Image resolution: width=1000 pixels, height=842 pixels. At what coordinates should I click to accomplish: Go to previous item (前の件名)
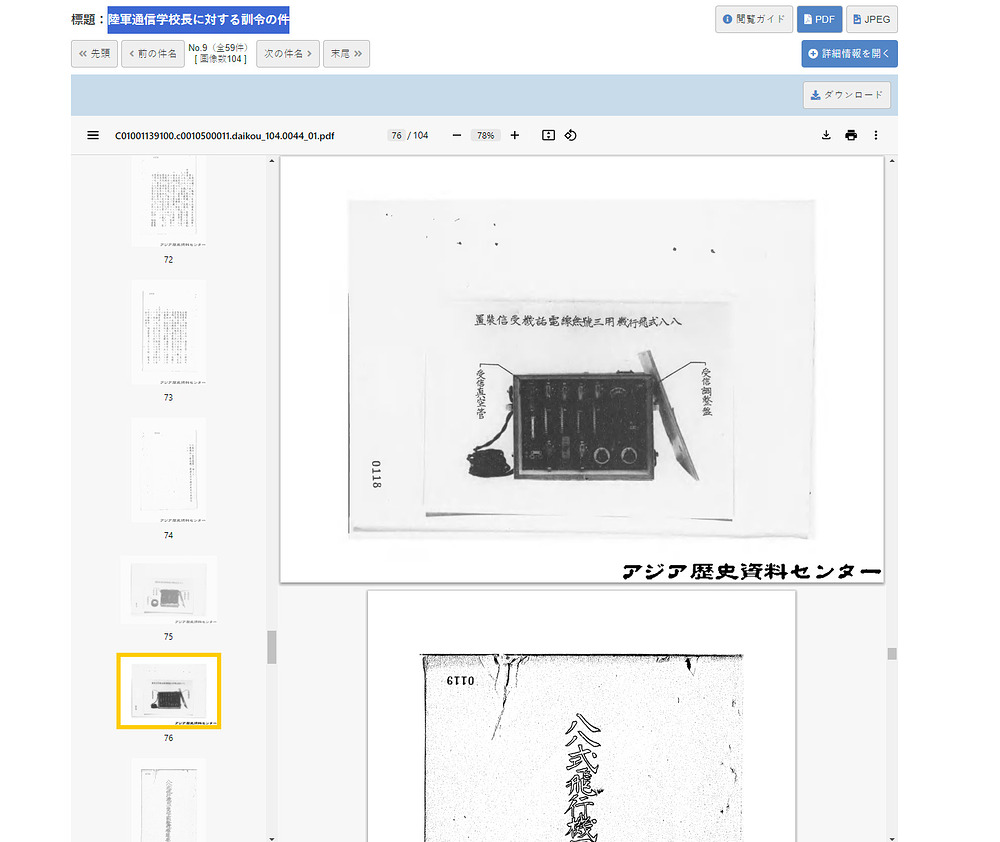pos(152,54)
